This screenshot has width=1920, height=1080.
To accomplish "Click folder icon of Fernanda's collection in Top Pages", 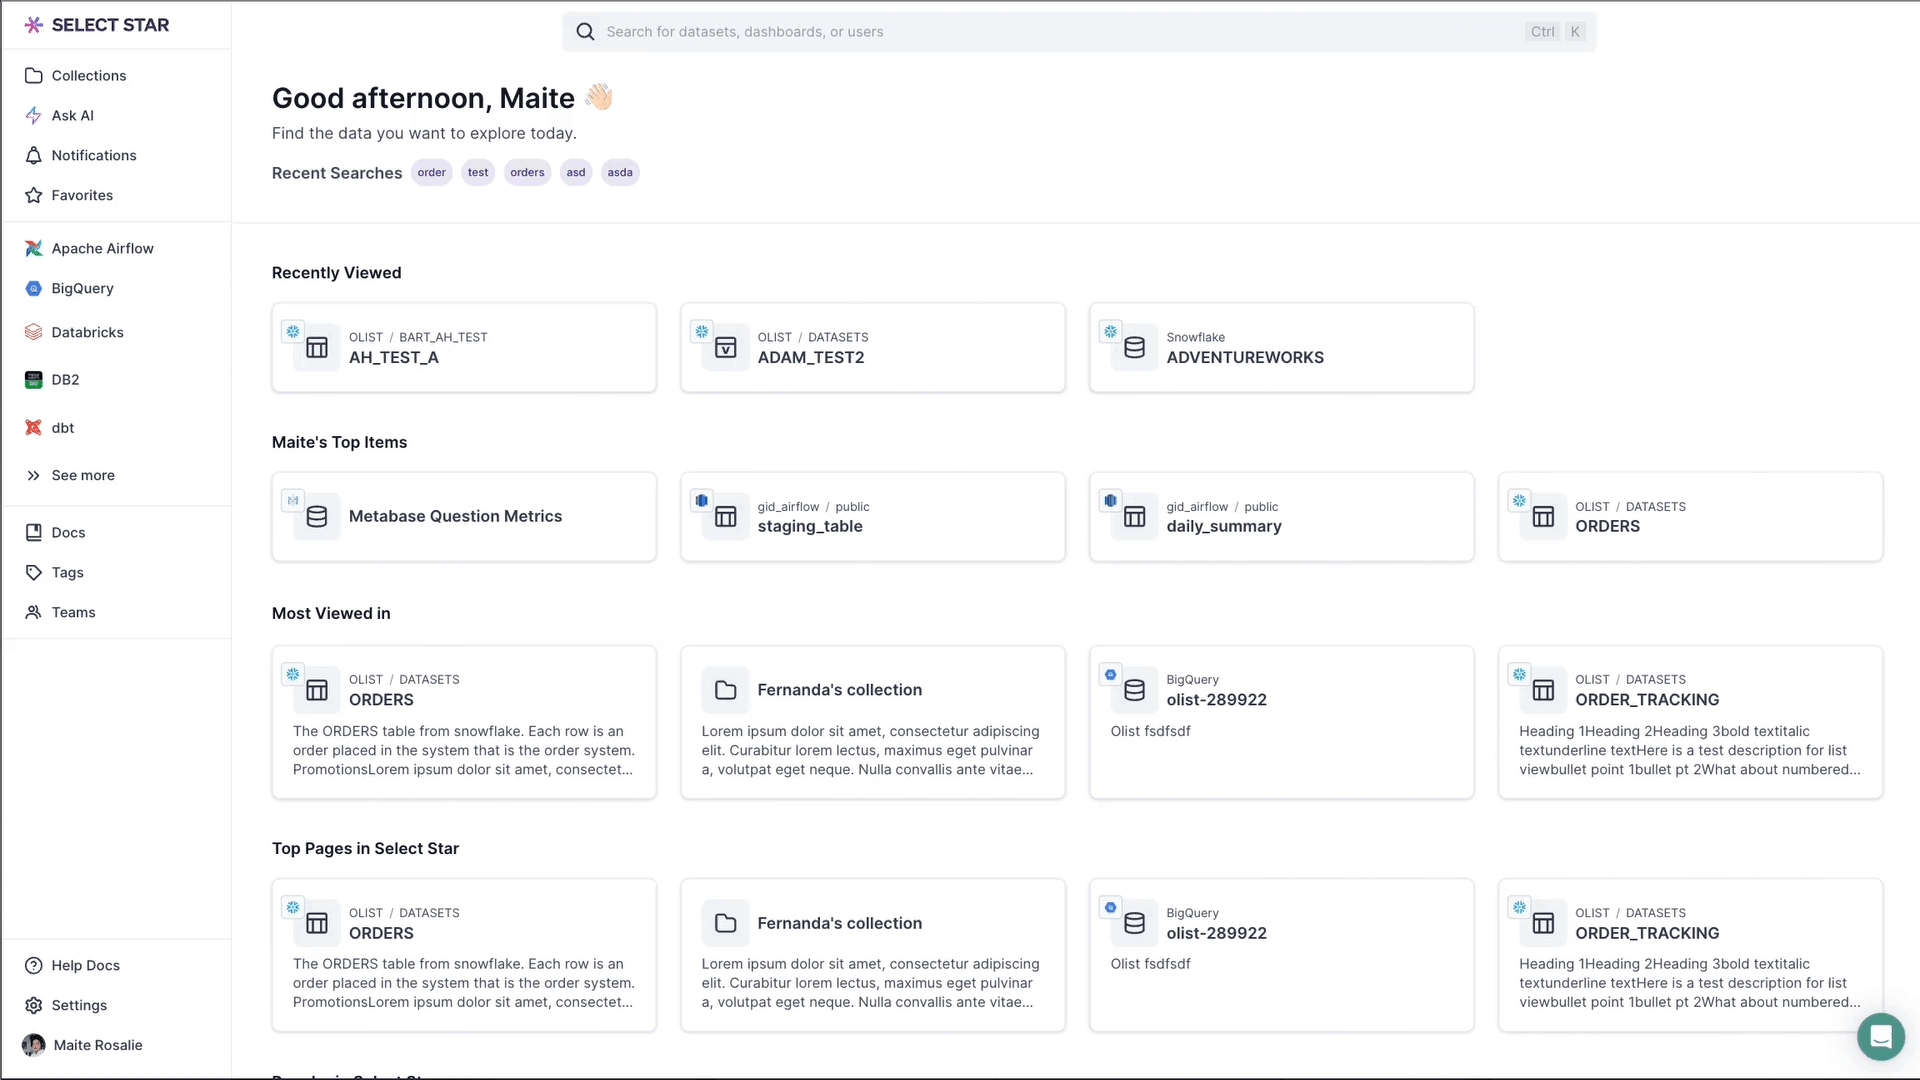I will coord(726,924).
